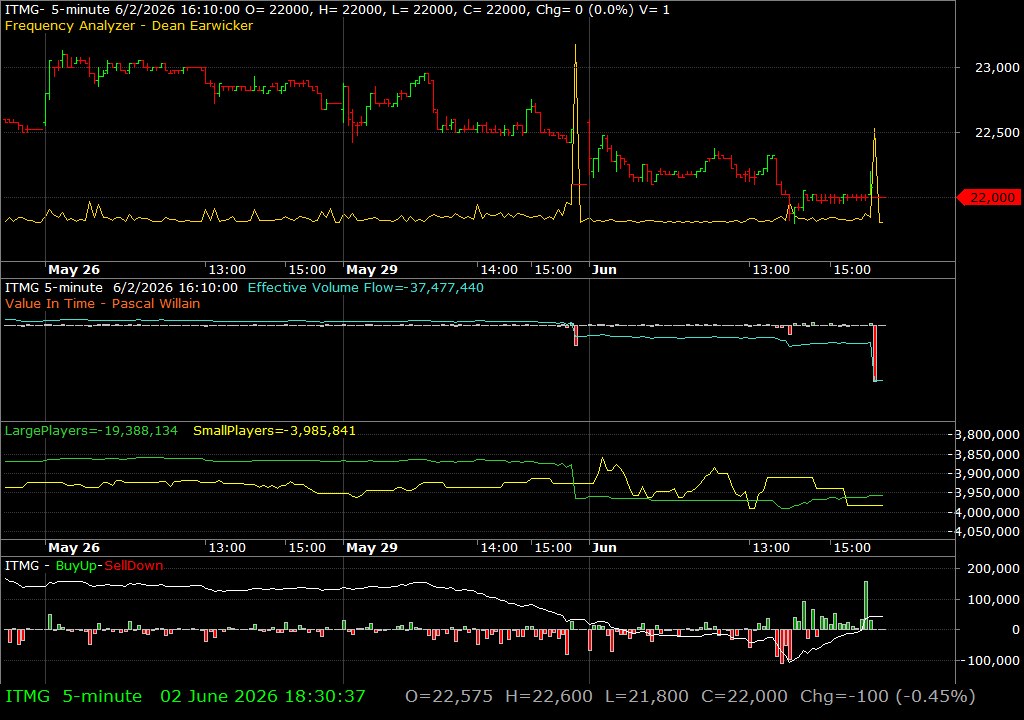Click the ITMG O= 22000 header line in price pane

click(337, 10)
